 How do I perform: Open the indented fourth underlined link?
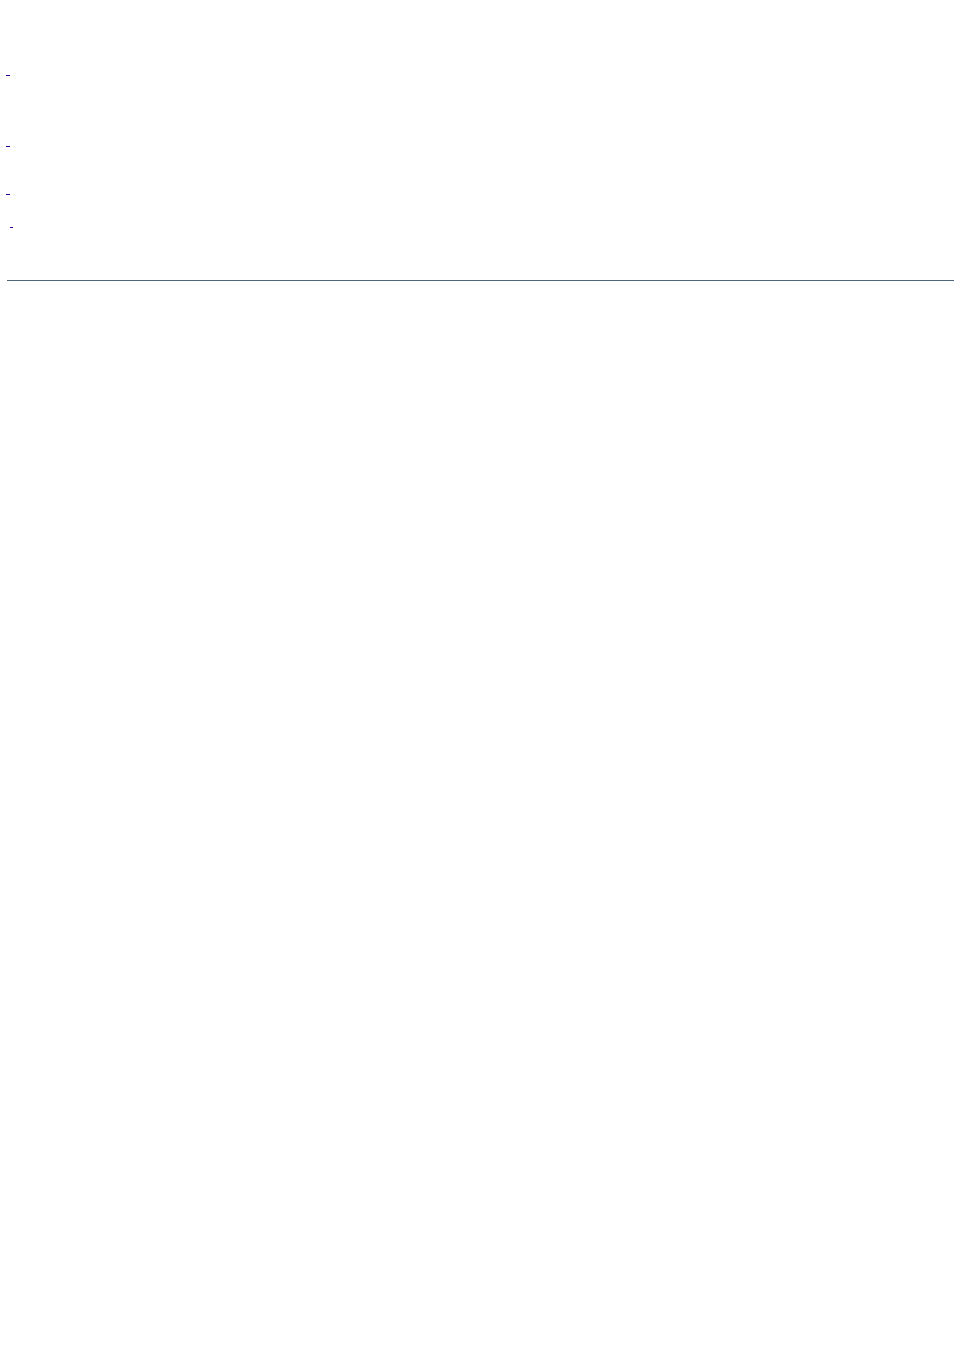pyautogui.click(x=11, y=229)
